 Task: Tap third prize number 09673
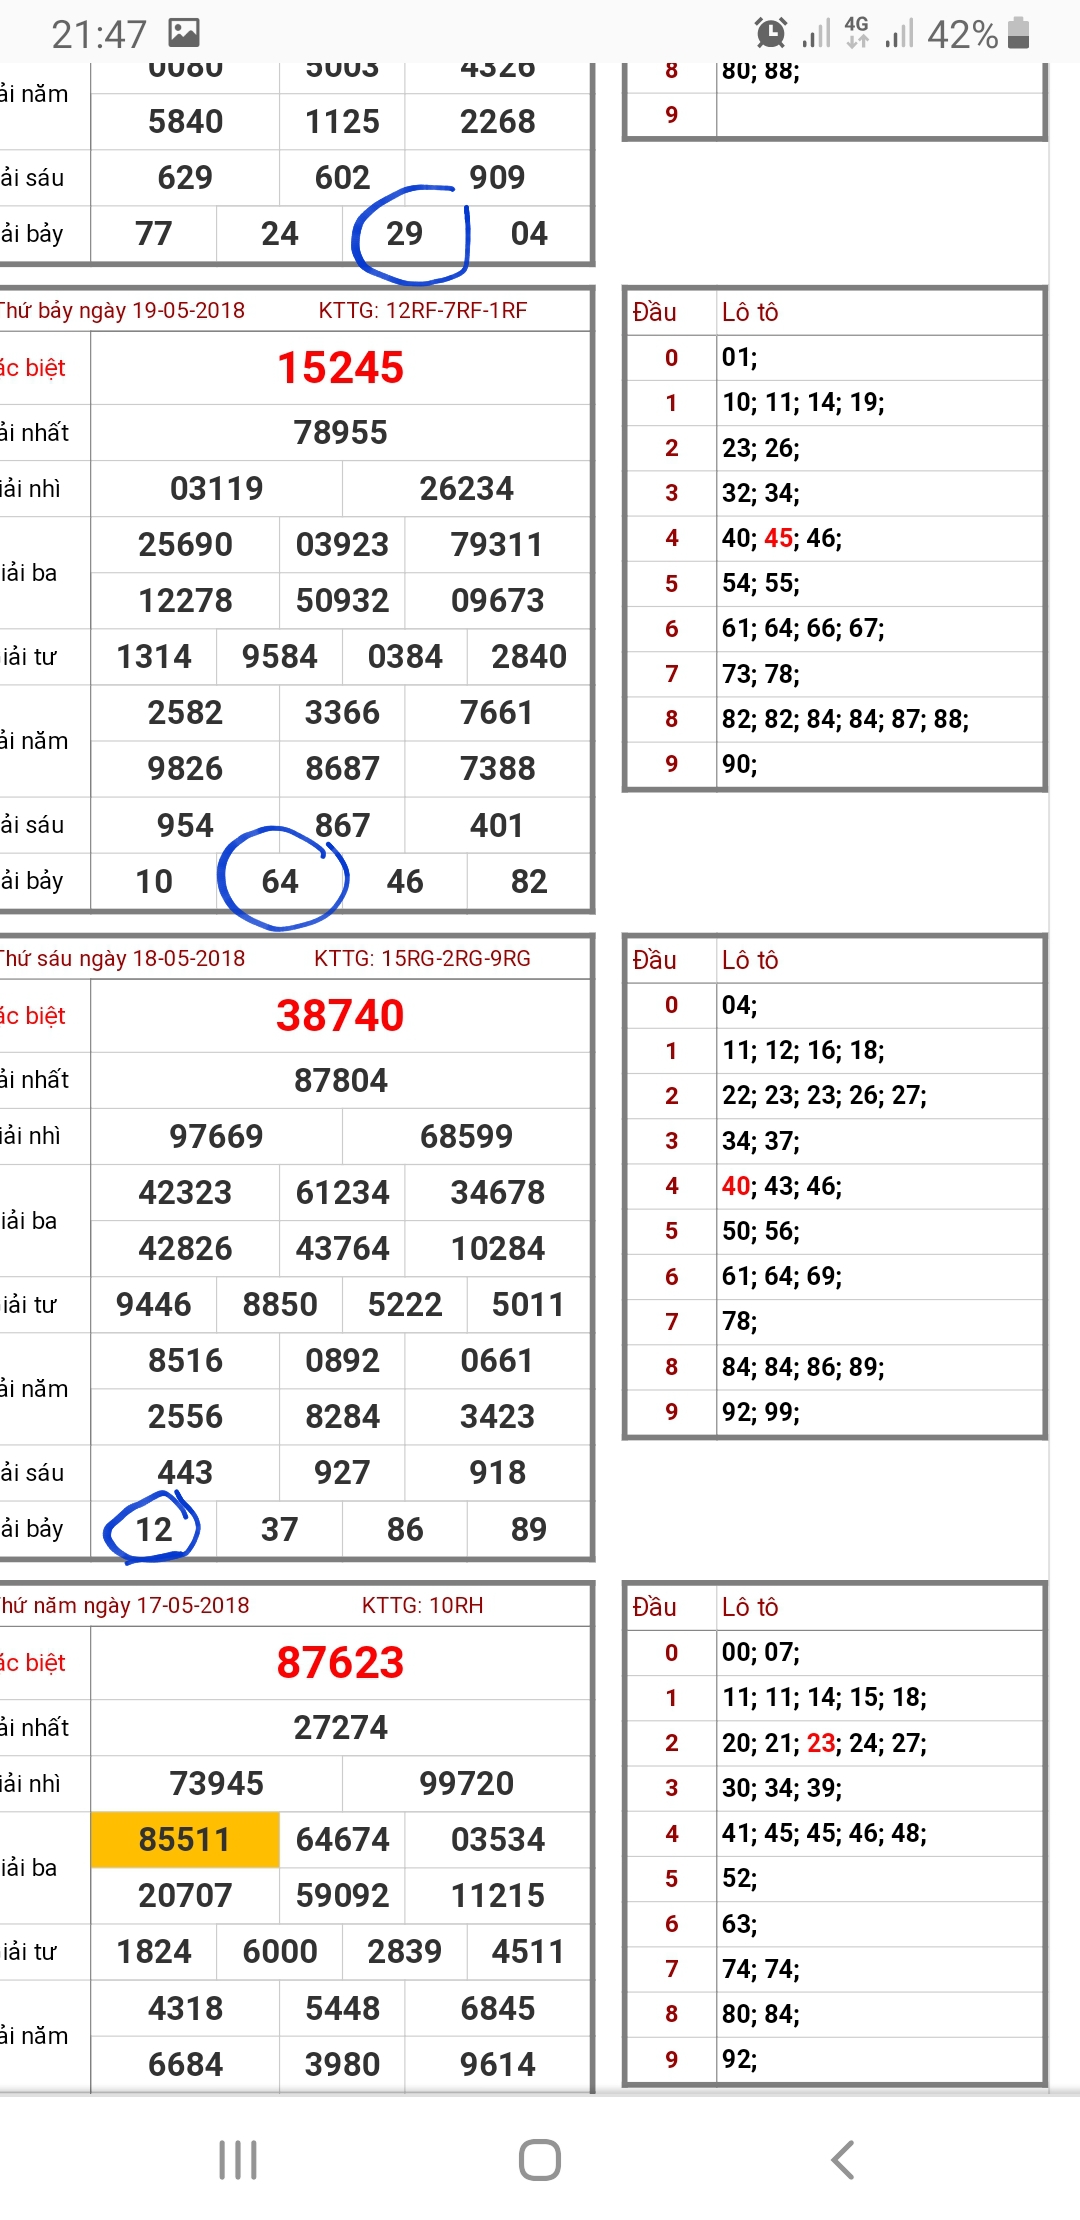click(x=497, y=601)
